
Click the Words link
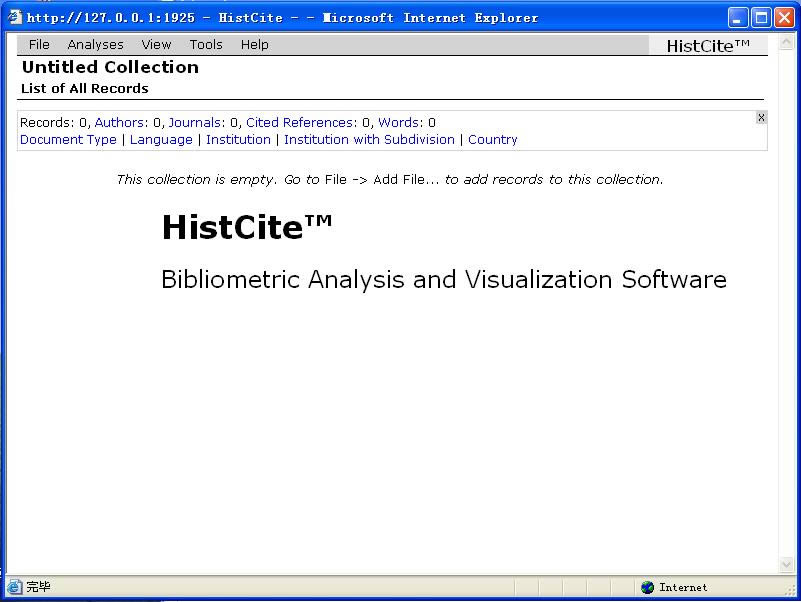tap(399, 123)
